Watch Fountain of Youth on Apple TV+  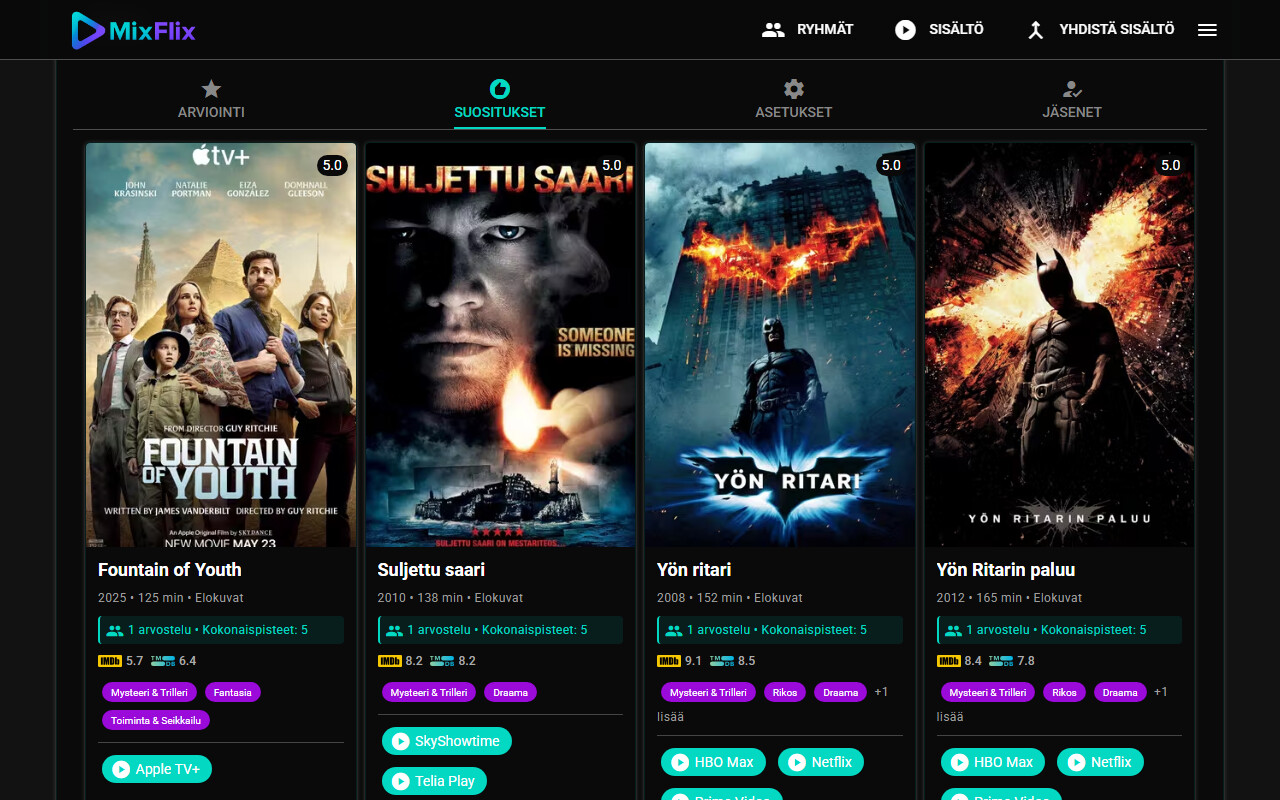[x=157, y=769]
